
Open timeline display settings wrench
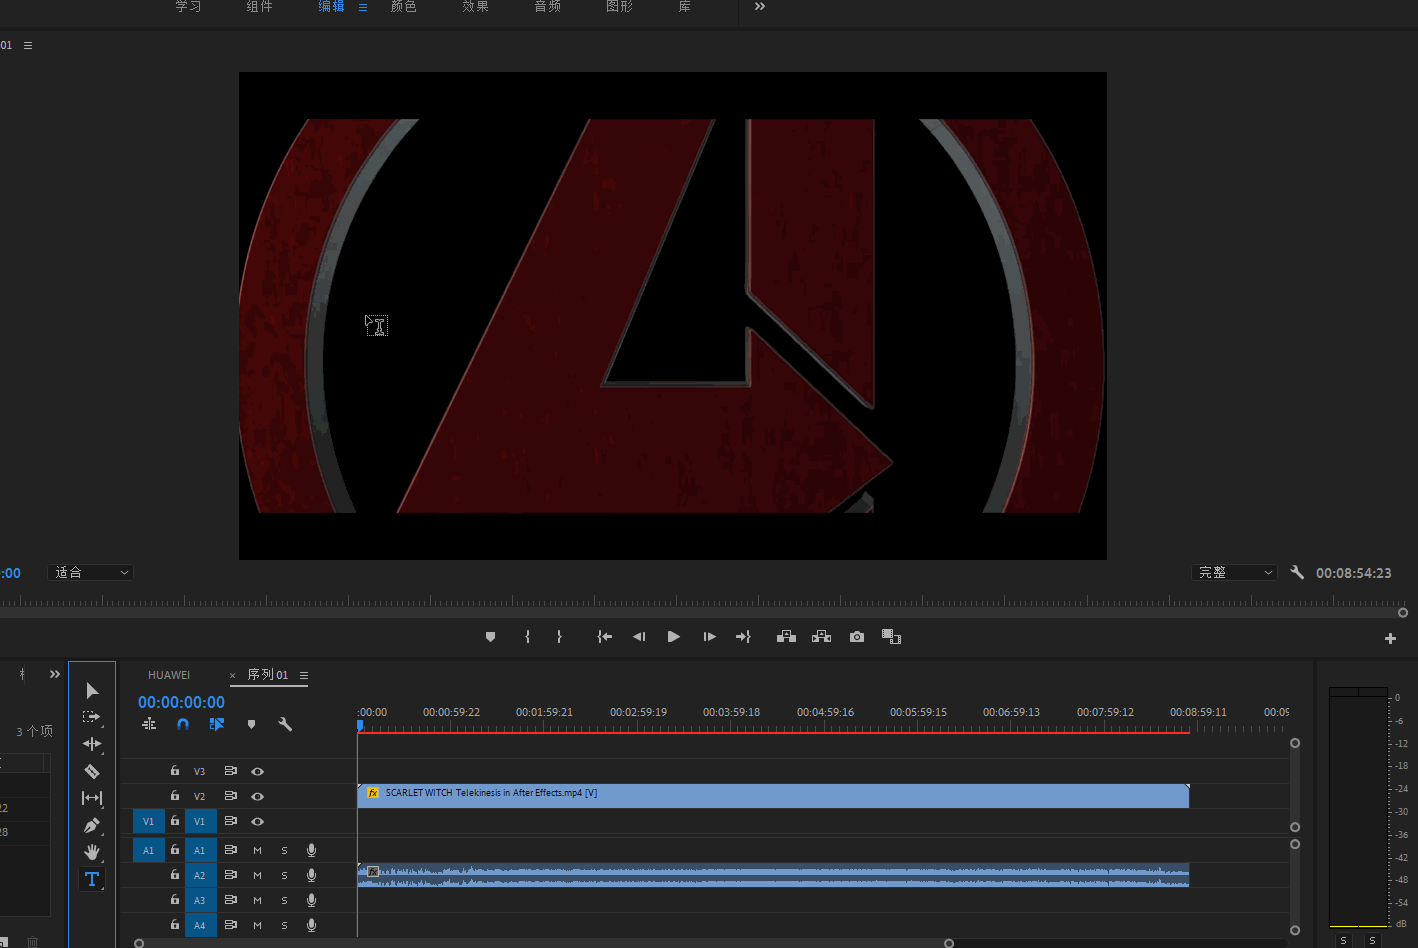pyautogui.click(x=285, y=724)
